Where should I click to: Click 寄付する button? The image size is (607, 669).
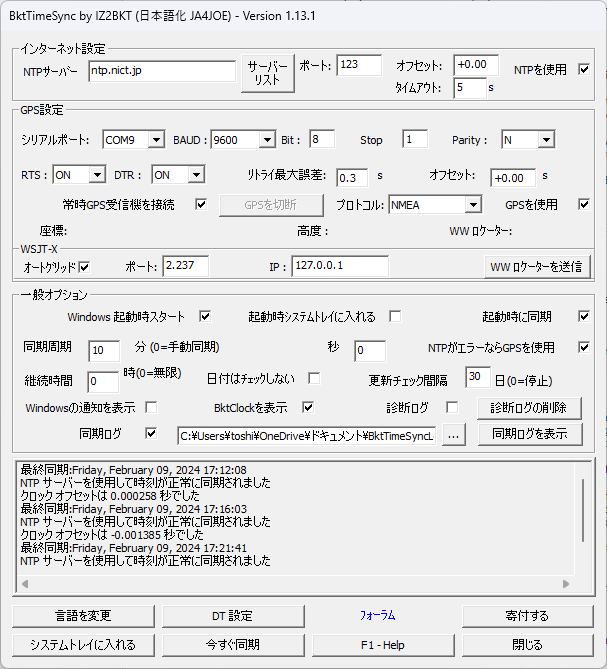pyautogui.click(x=528, y=616)
